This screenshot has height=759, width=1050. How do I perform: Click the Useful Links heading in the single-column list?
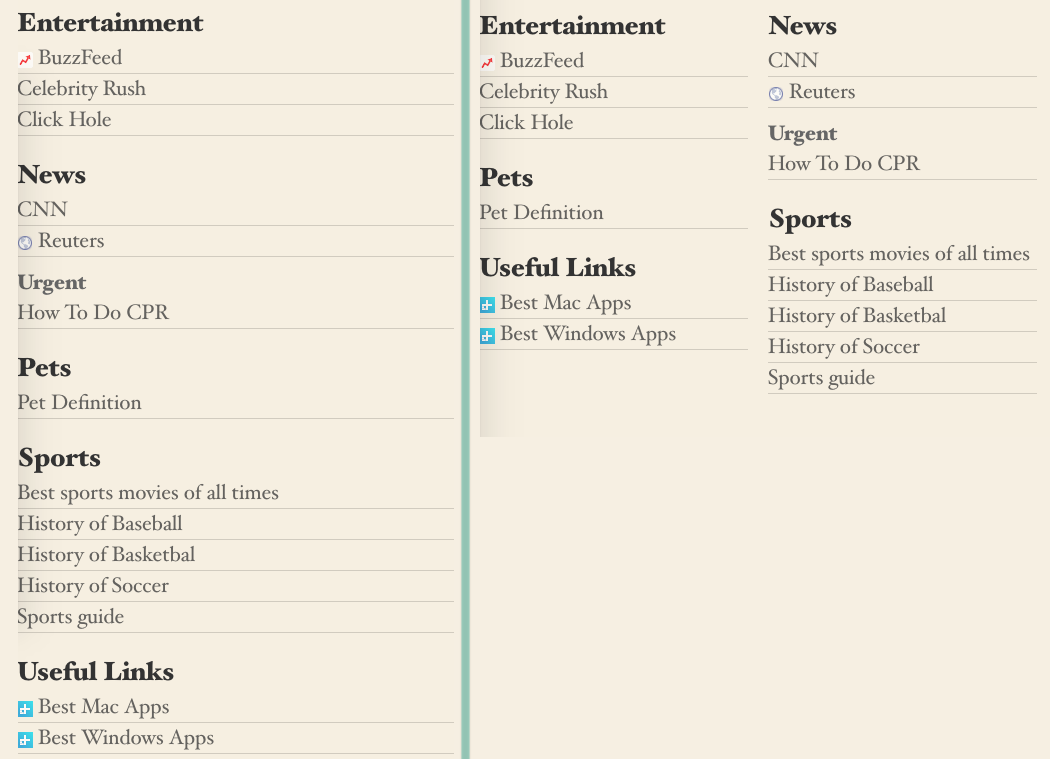(96, 672)
